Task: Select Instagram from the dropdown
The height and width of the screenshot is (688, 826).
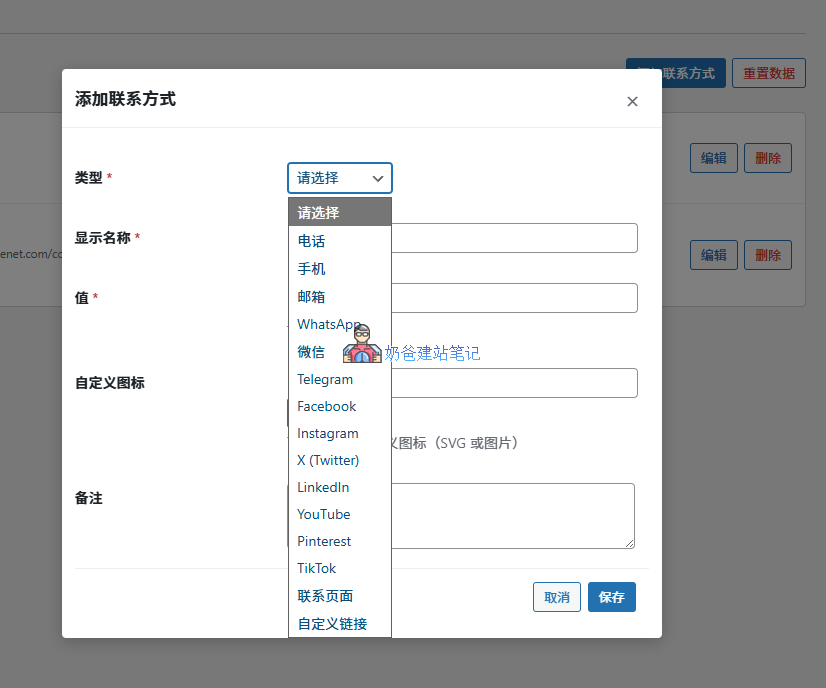Action: (327, 433)
